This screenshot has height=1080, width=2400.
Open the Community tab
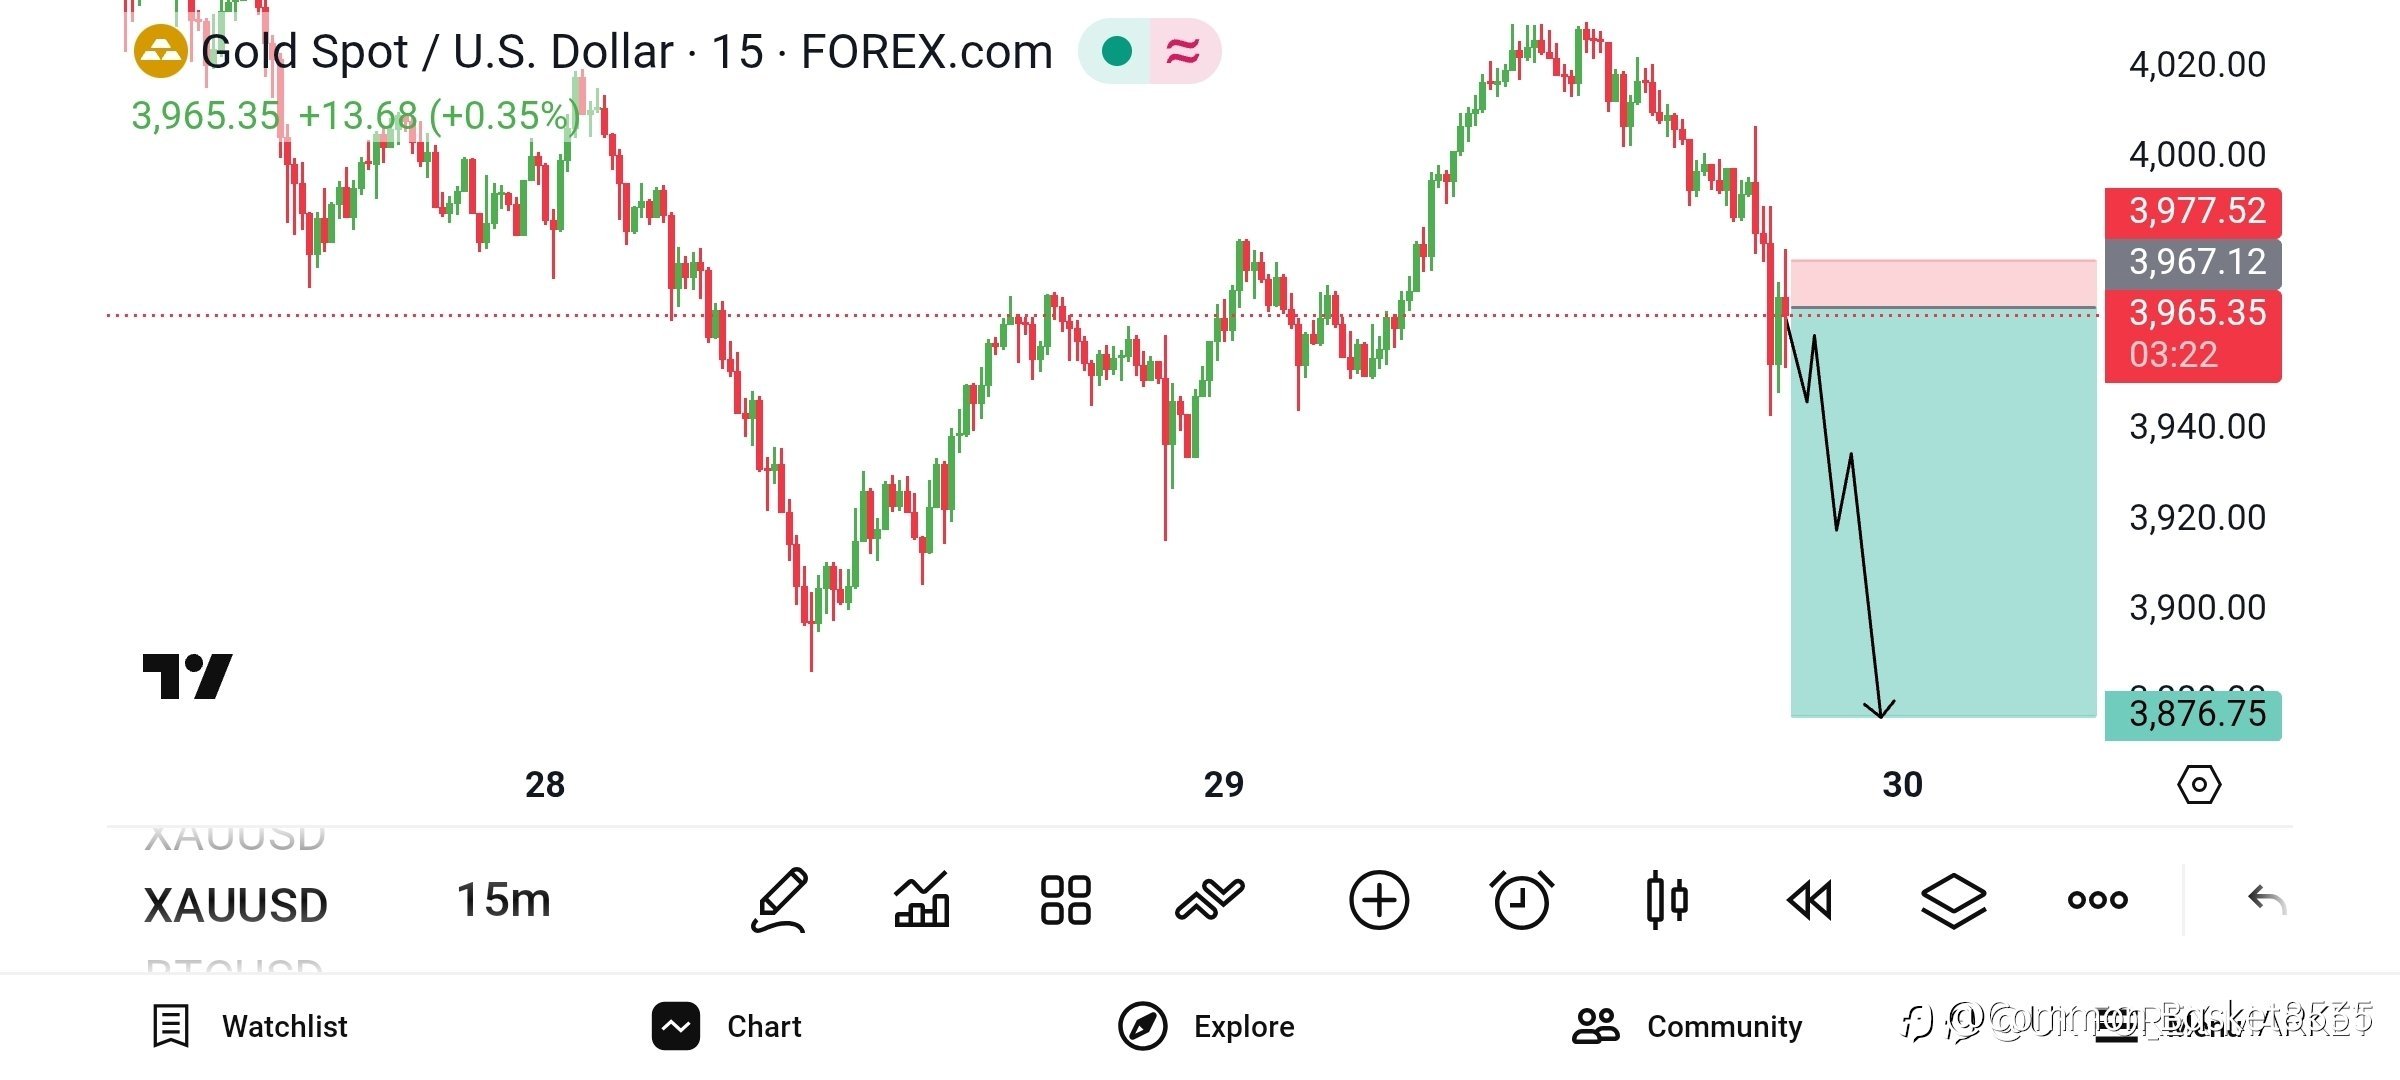[x=1688, y=1026]
